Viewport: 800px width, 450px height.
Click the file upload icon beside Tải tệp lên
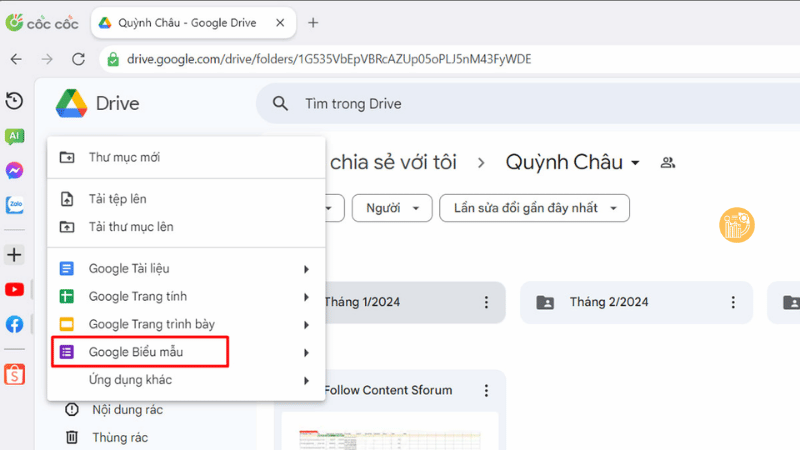coord(67,199)
